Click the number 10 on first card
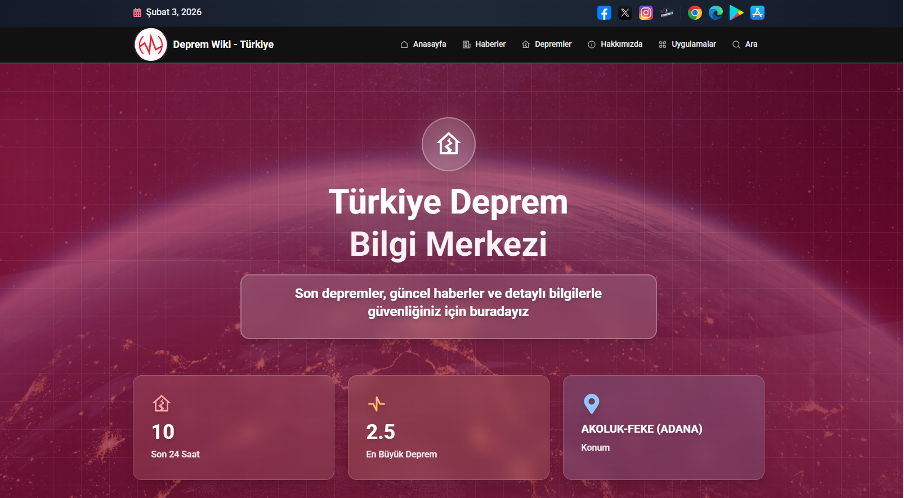 (163, 432)
